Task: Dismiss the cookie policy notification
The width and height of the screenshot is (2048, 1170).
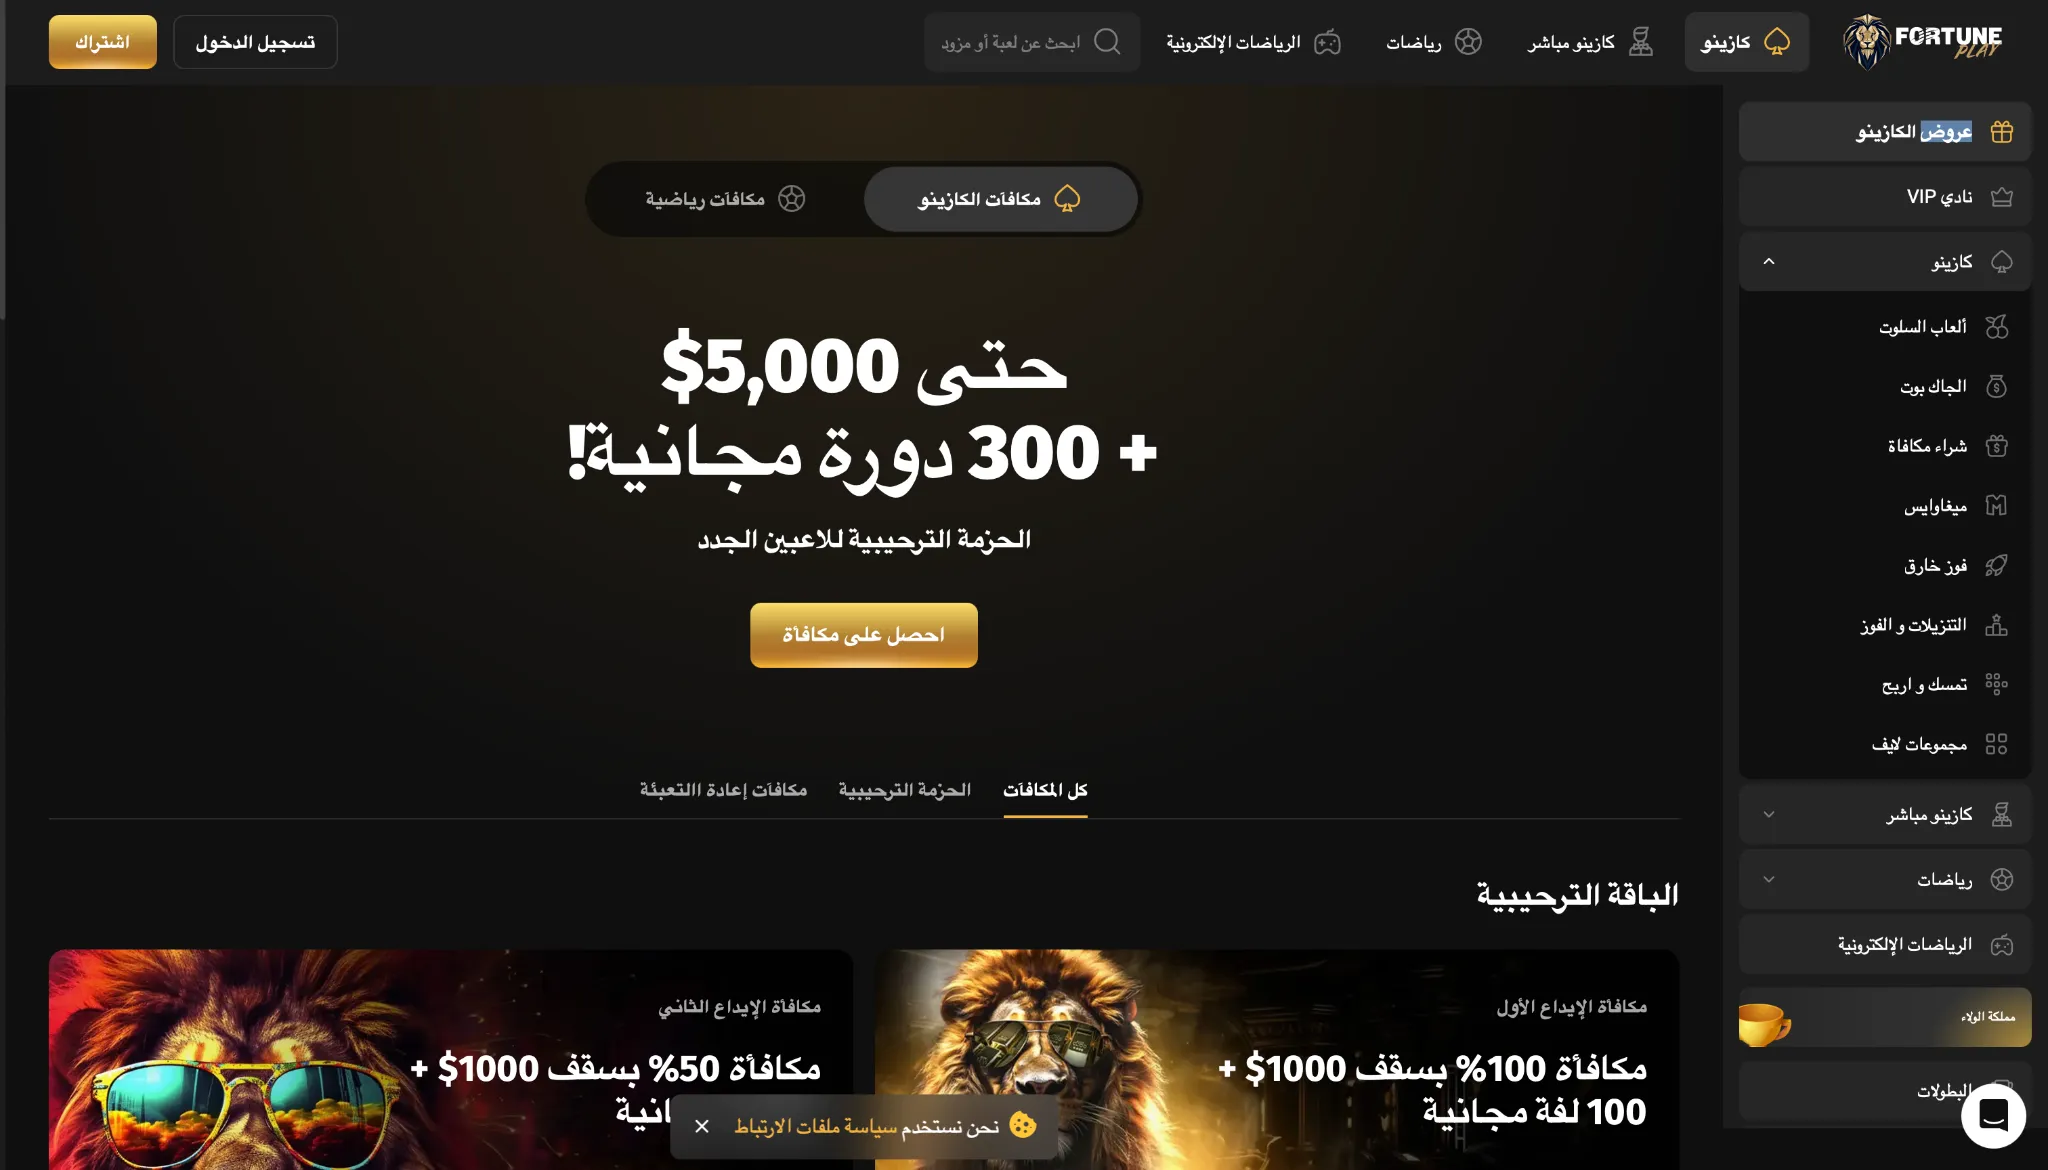Action: pyautogui.click(x=702, y=1127)
